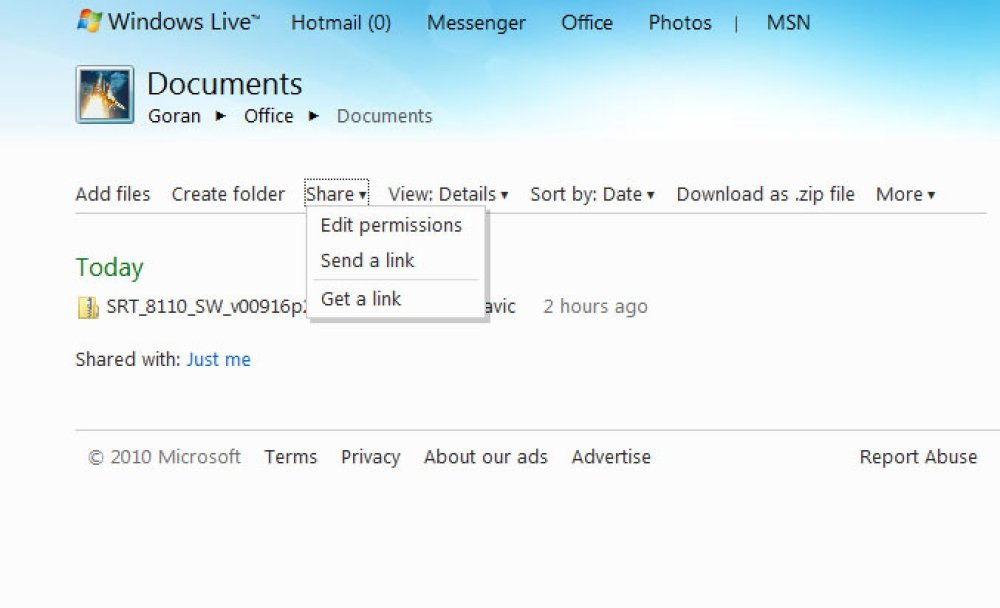Open Photos in the top navigation

[x=680, y=23]
